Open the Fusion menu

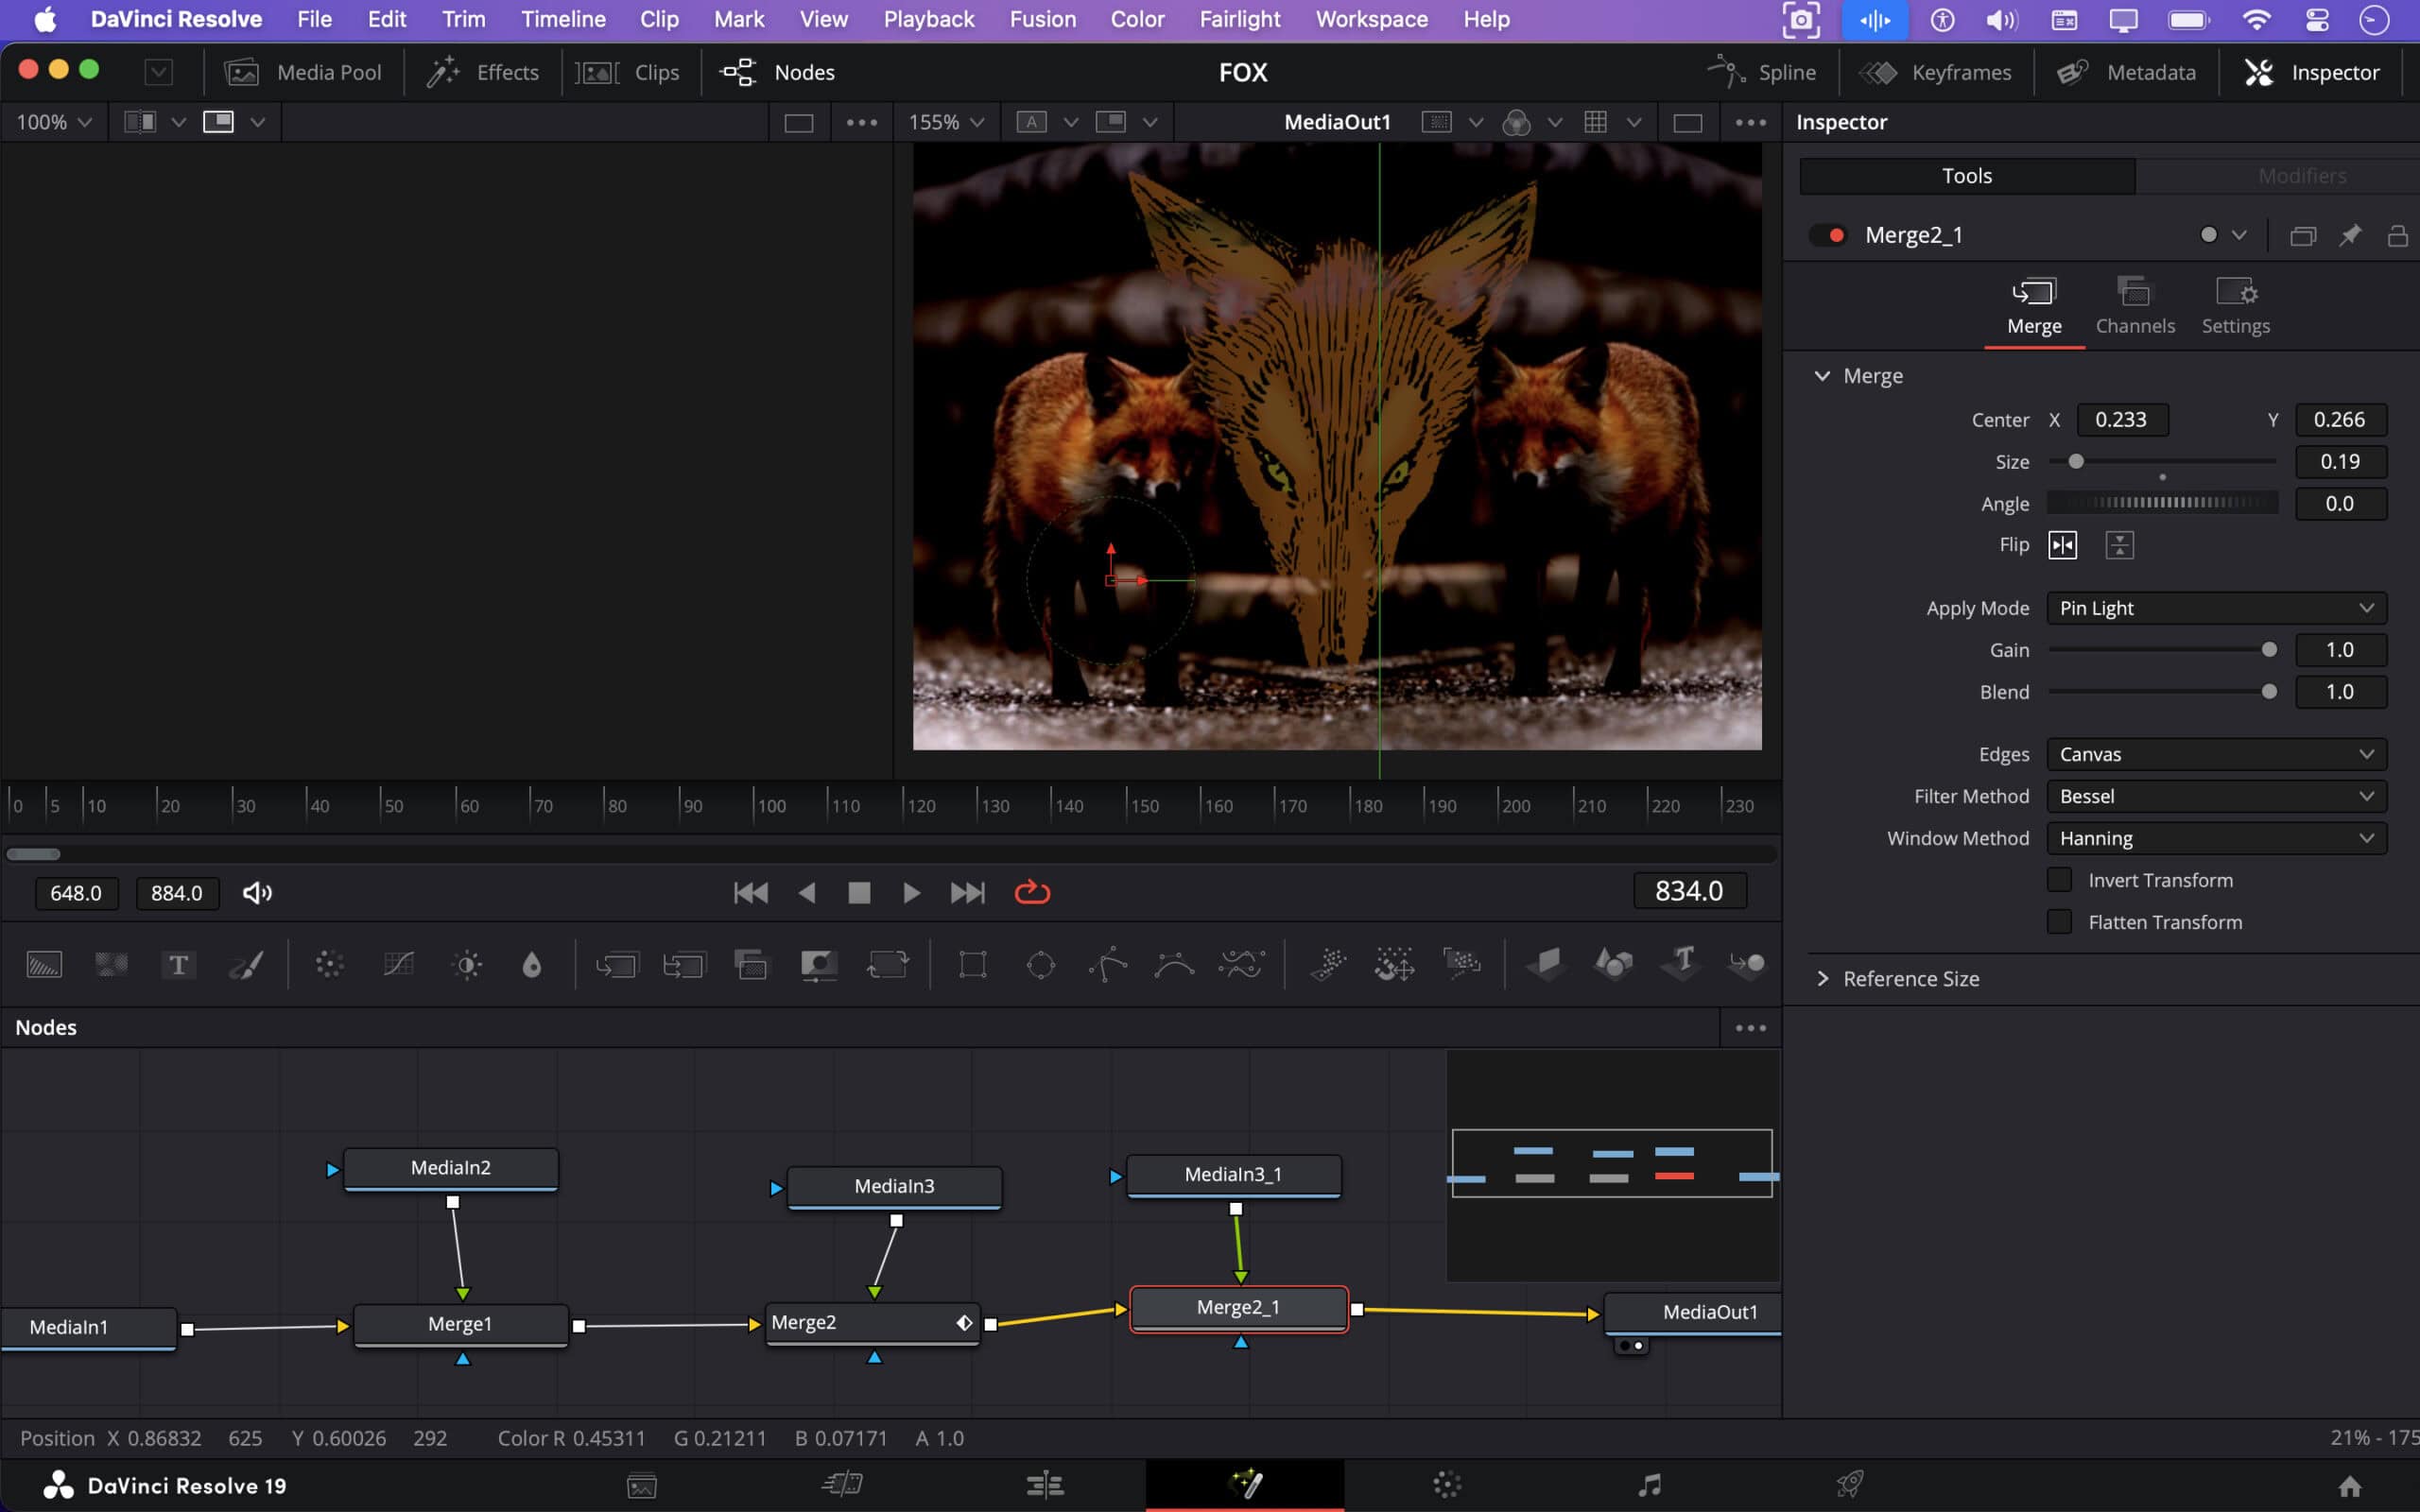1042,19
